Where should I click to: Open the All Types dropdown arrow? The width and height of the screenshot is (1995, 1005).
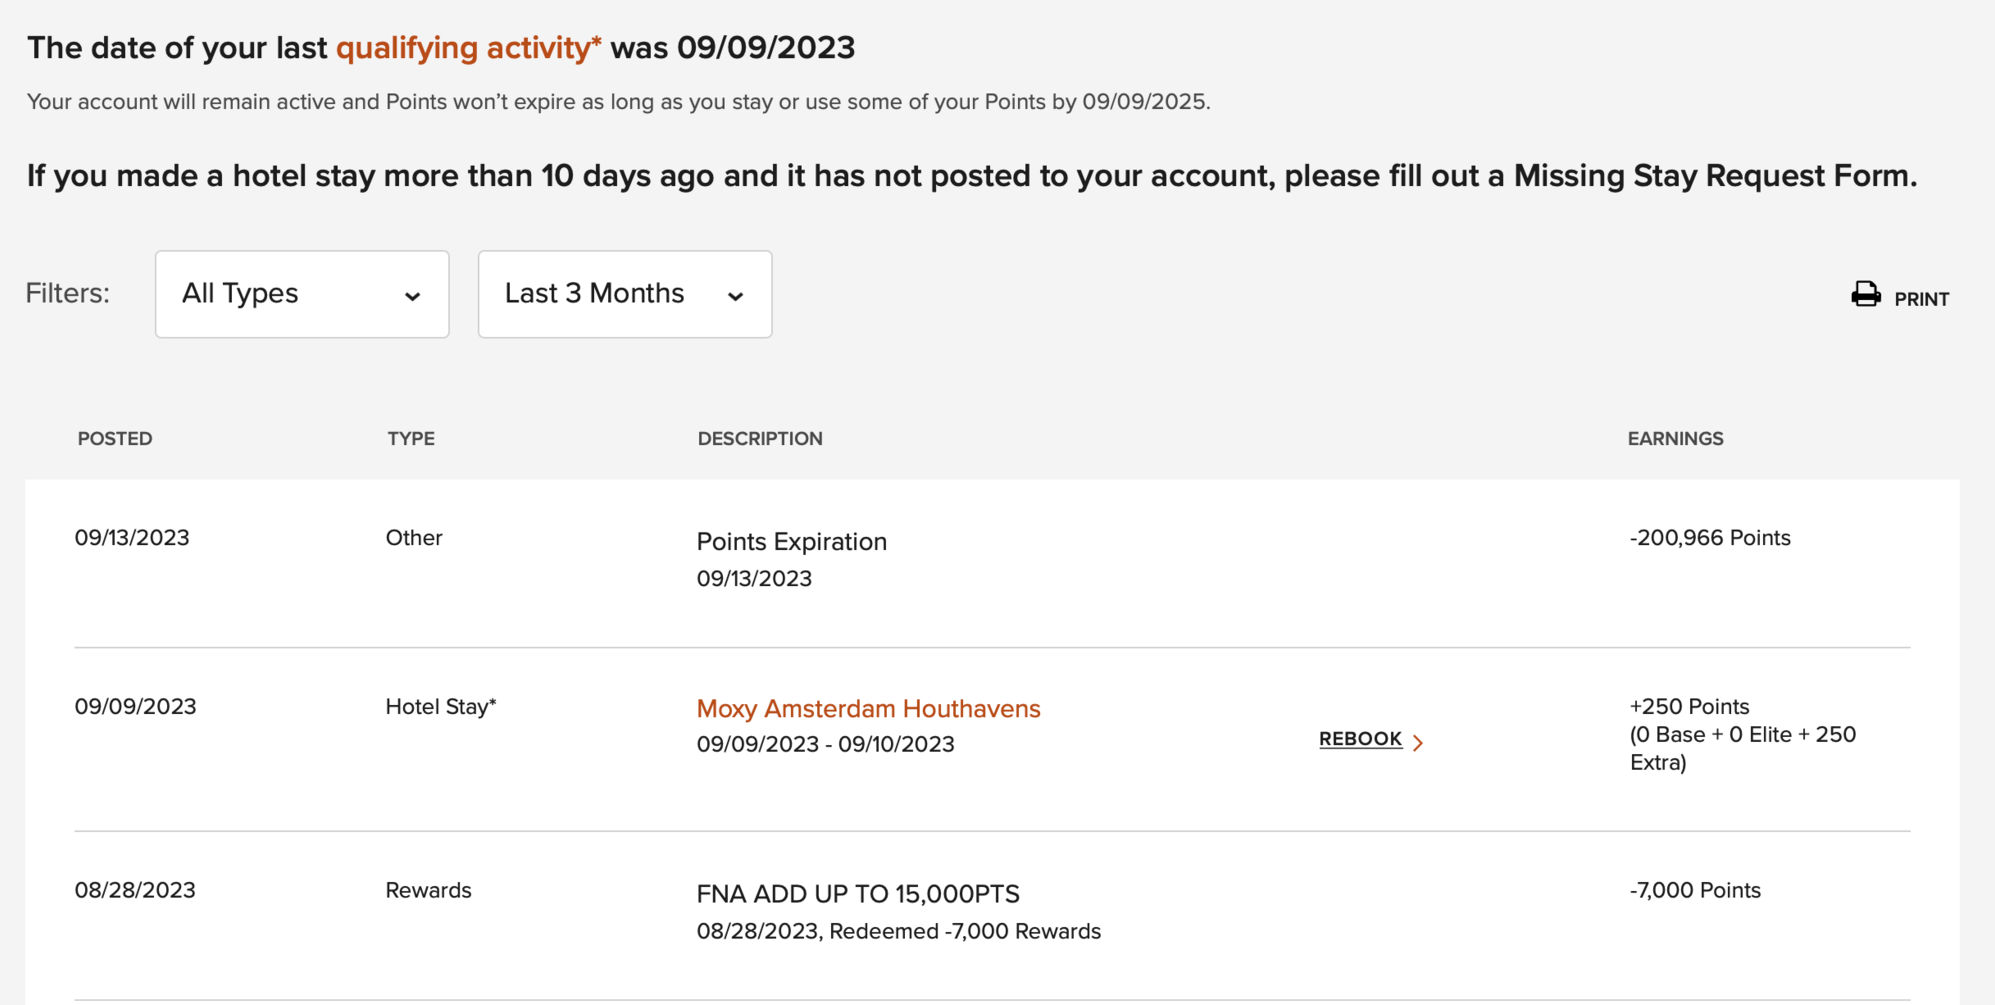pos(414,296)
